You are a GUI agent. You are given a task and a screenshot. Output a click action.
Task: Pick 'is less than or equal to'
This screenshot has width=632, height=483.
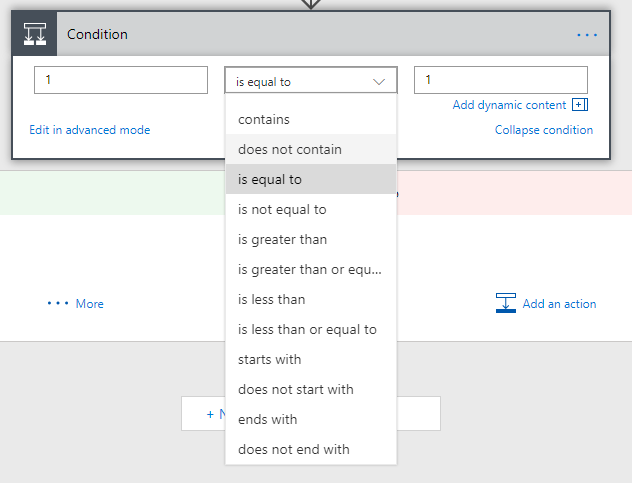pyautogui.click(x=311, y=329)
